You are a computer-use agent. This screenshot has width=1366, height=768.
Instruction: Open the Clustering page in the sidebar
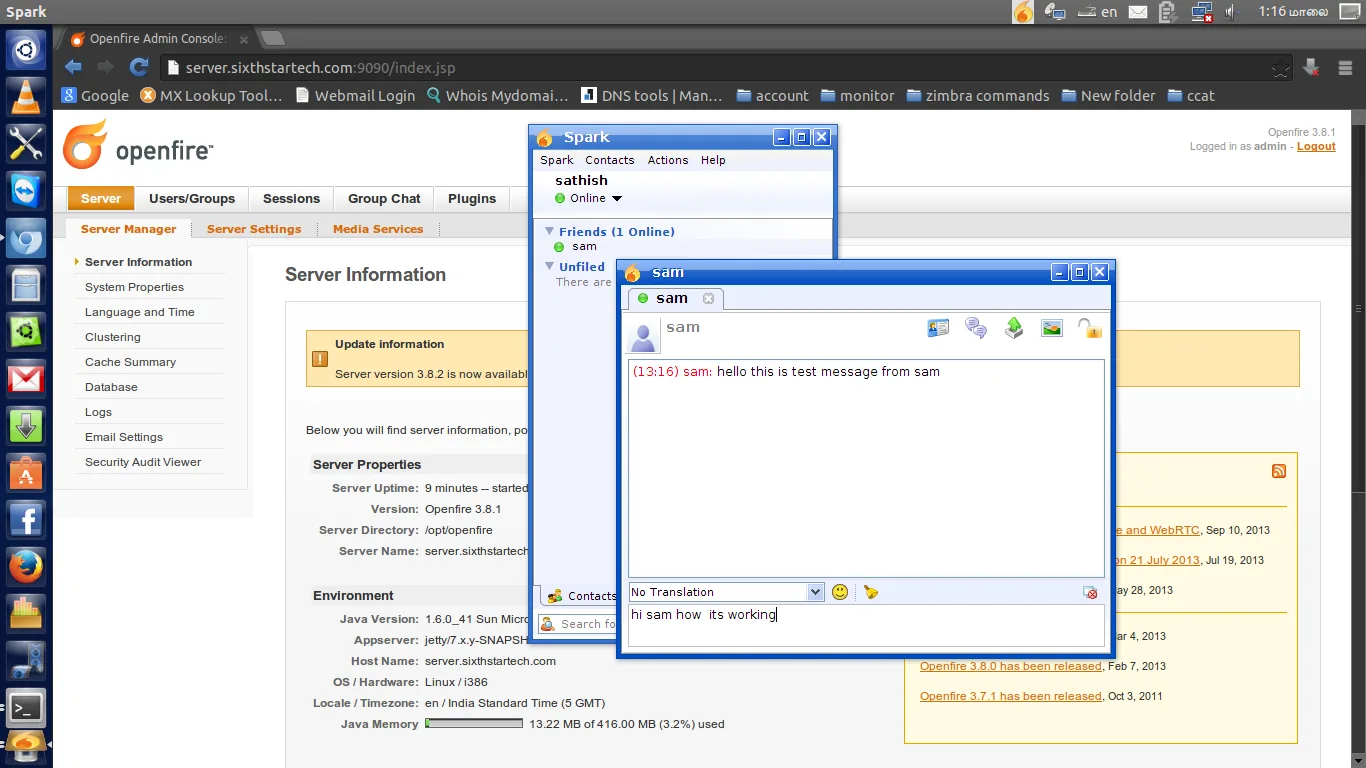click(113, 337)
